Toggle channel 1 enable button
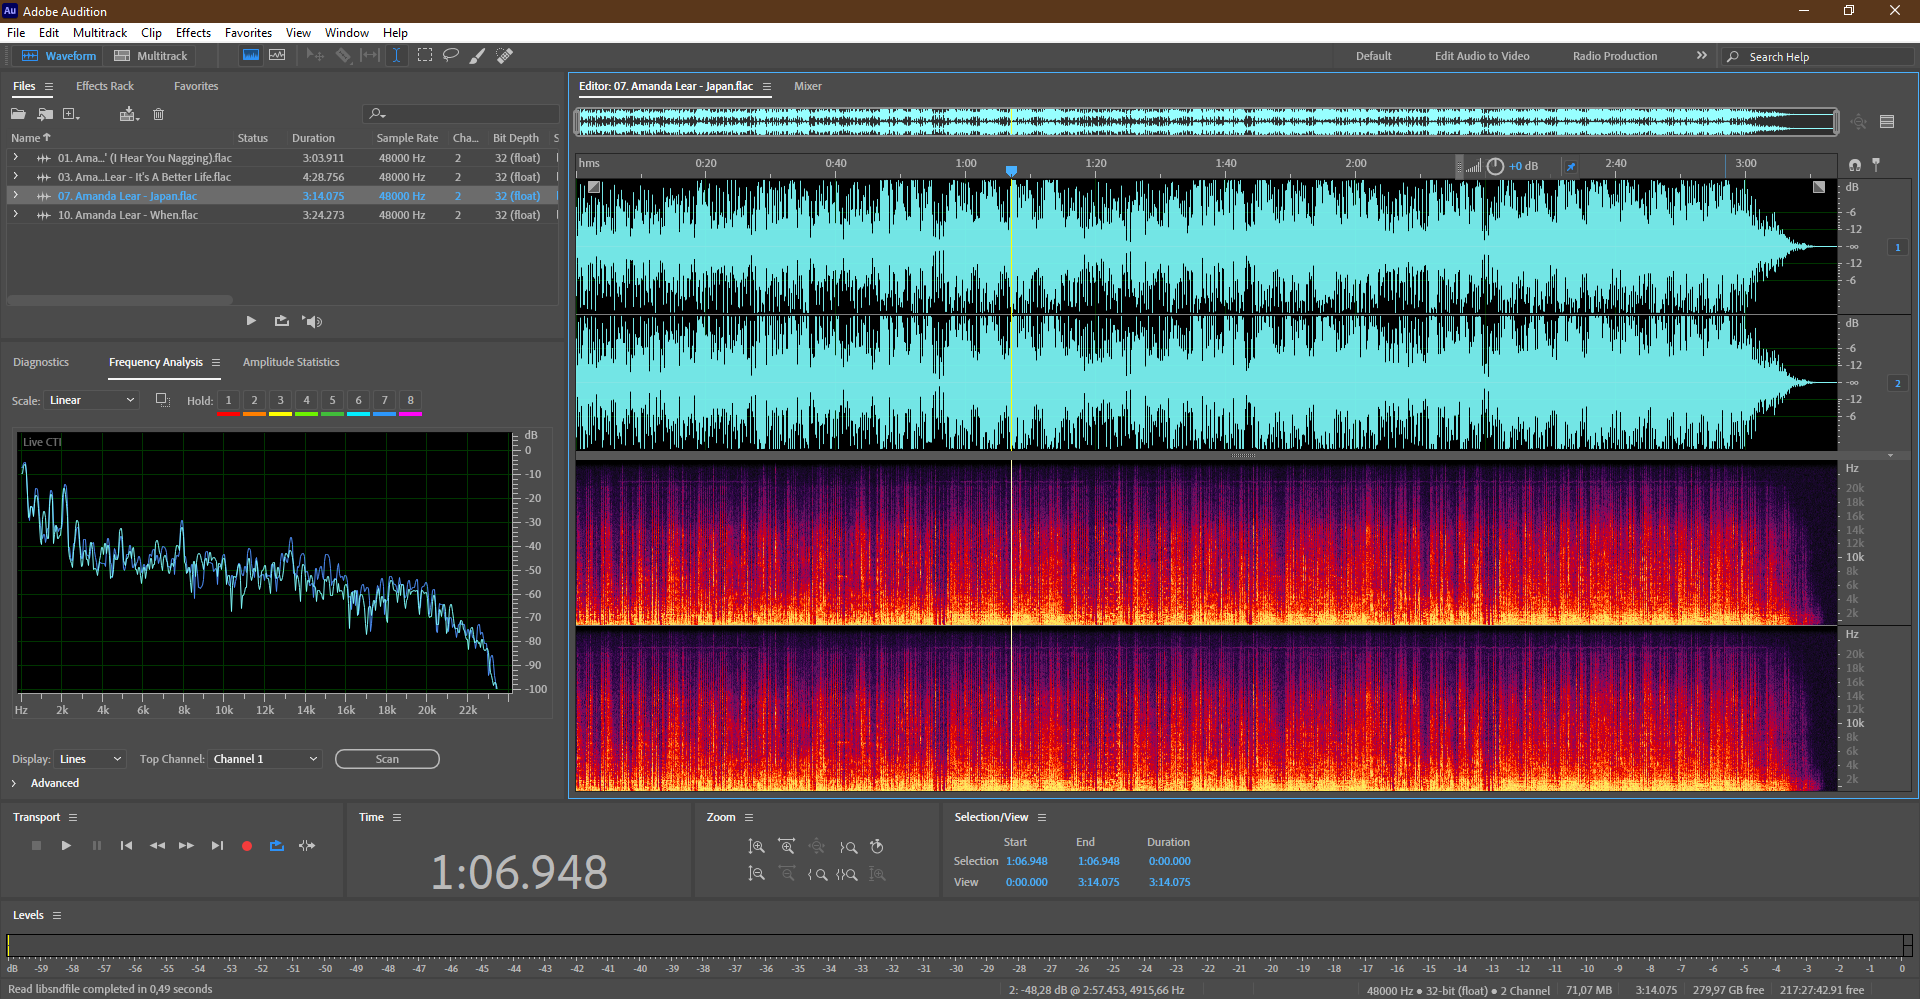 [x=1897, y=247]
